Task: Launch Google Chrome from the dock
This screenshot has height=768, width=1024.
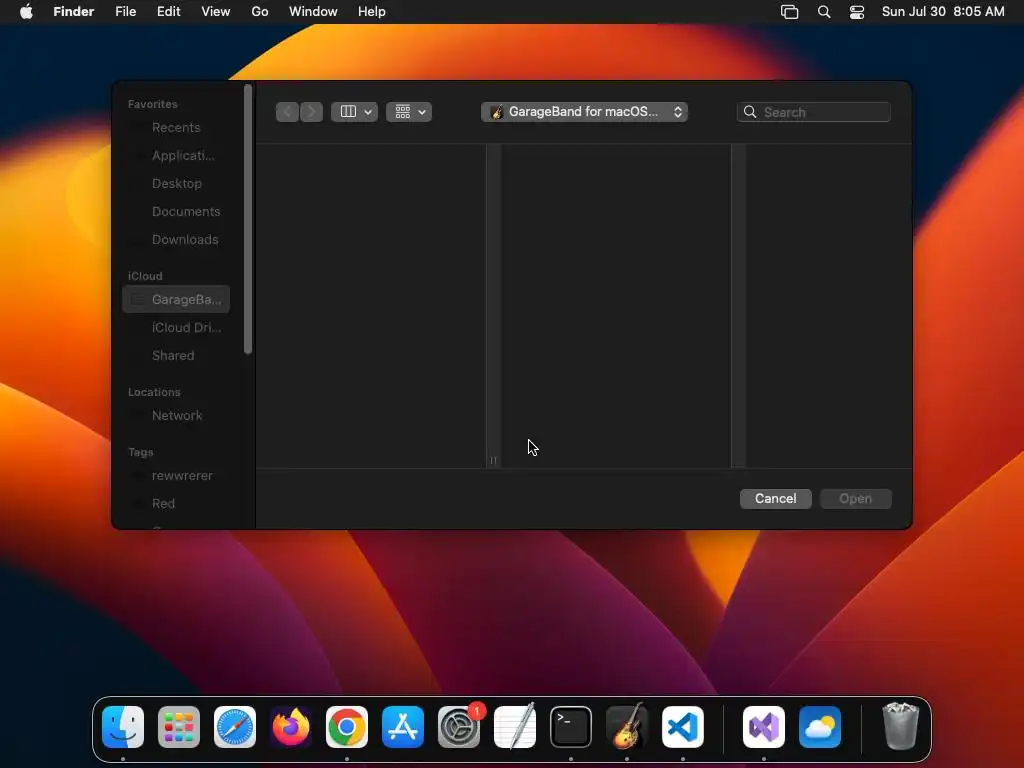Action: point(347,727)
